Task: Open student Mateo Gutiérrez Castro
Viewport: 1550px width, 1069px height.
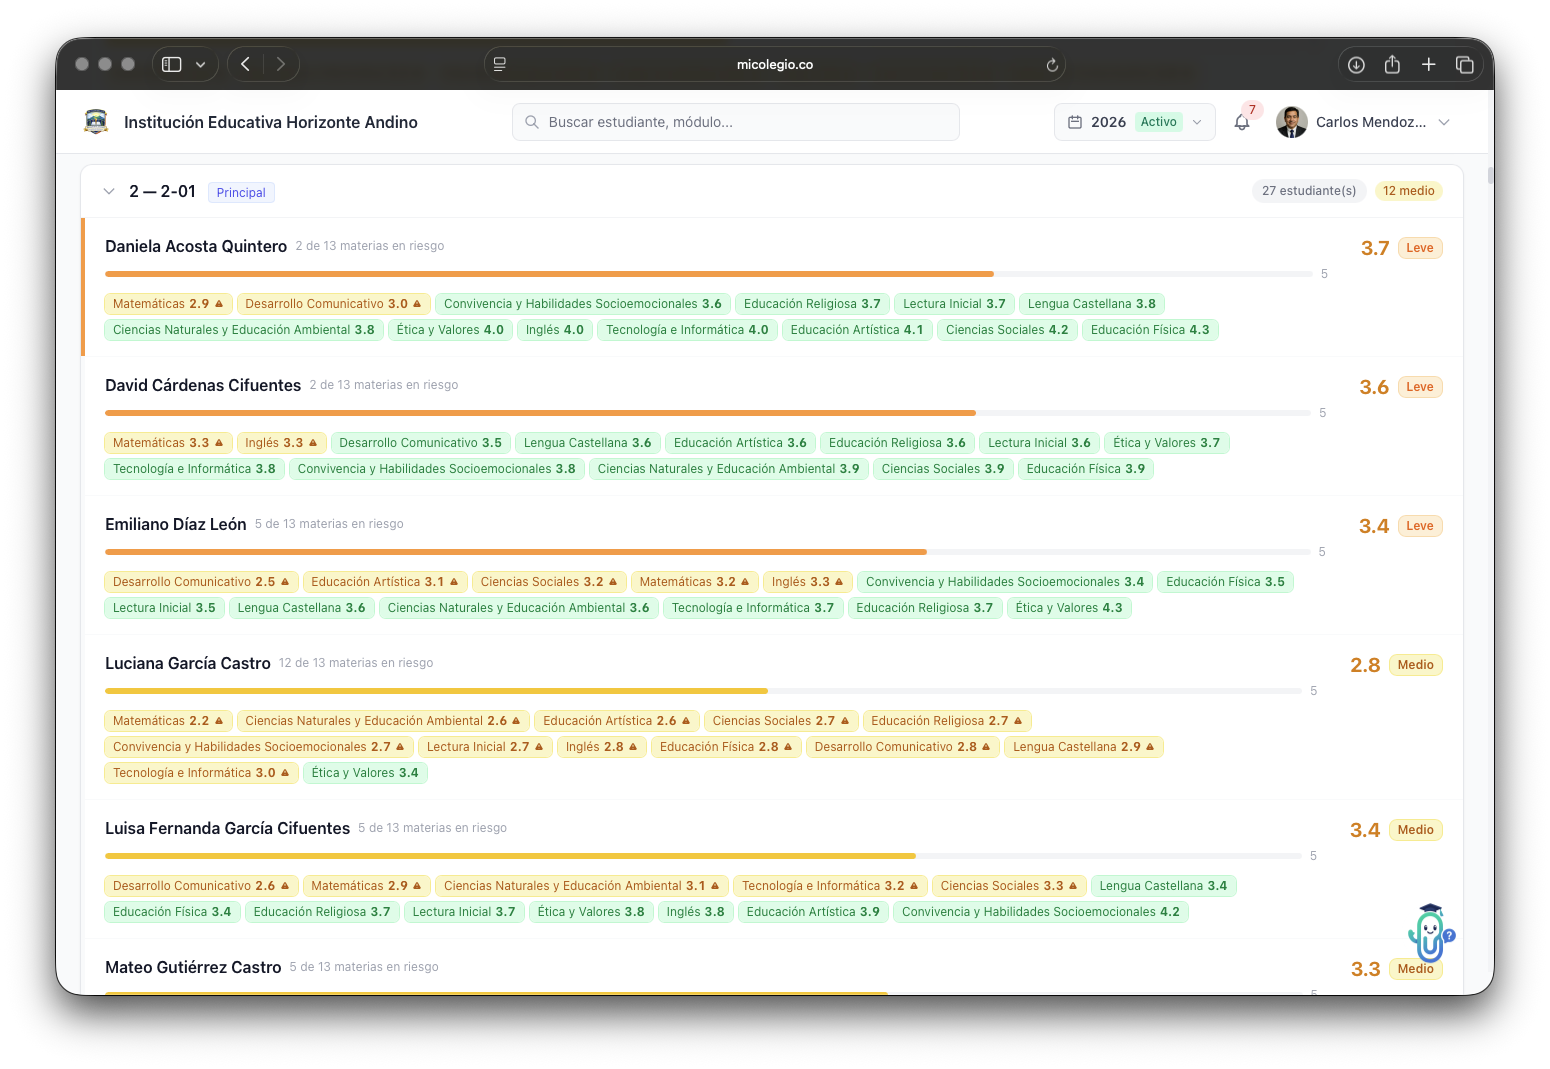Action: [193, 967]
